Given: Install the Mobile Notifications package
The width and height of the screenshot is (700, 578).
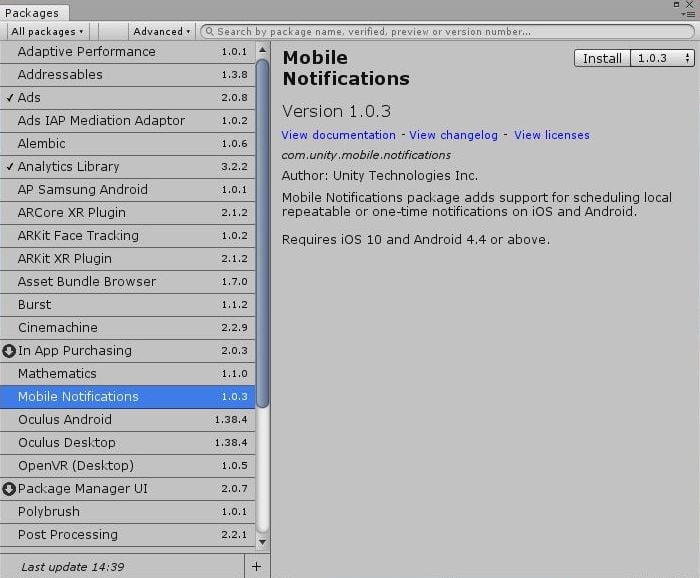Looking at the screenshot, I should point(602,58).
